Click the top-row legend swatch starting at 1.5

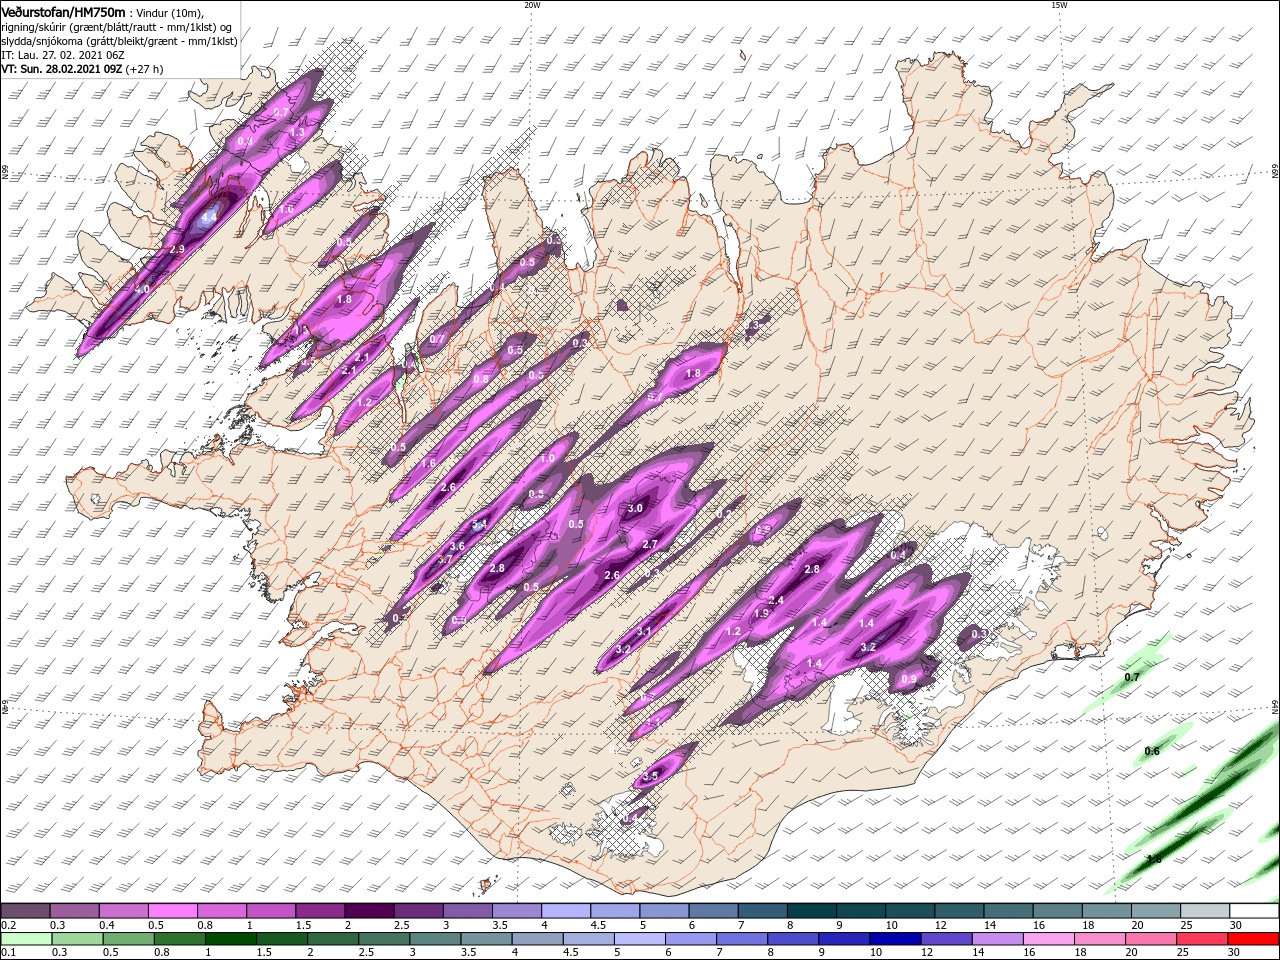320,911
